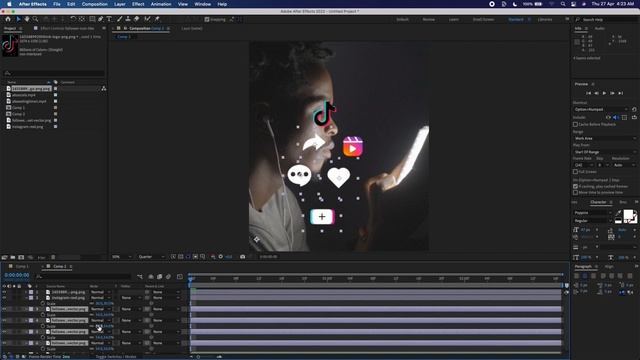
Task: Jump to last frame in Preview panel
Action: (x=621, y=93)
